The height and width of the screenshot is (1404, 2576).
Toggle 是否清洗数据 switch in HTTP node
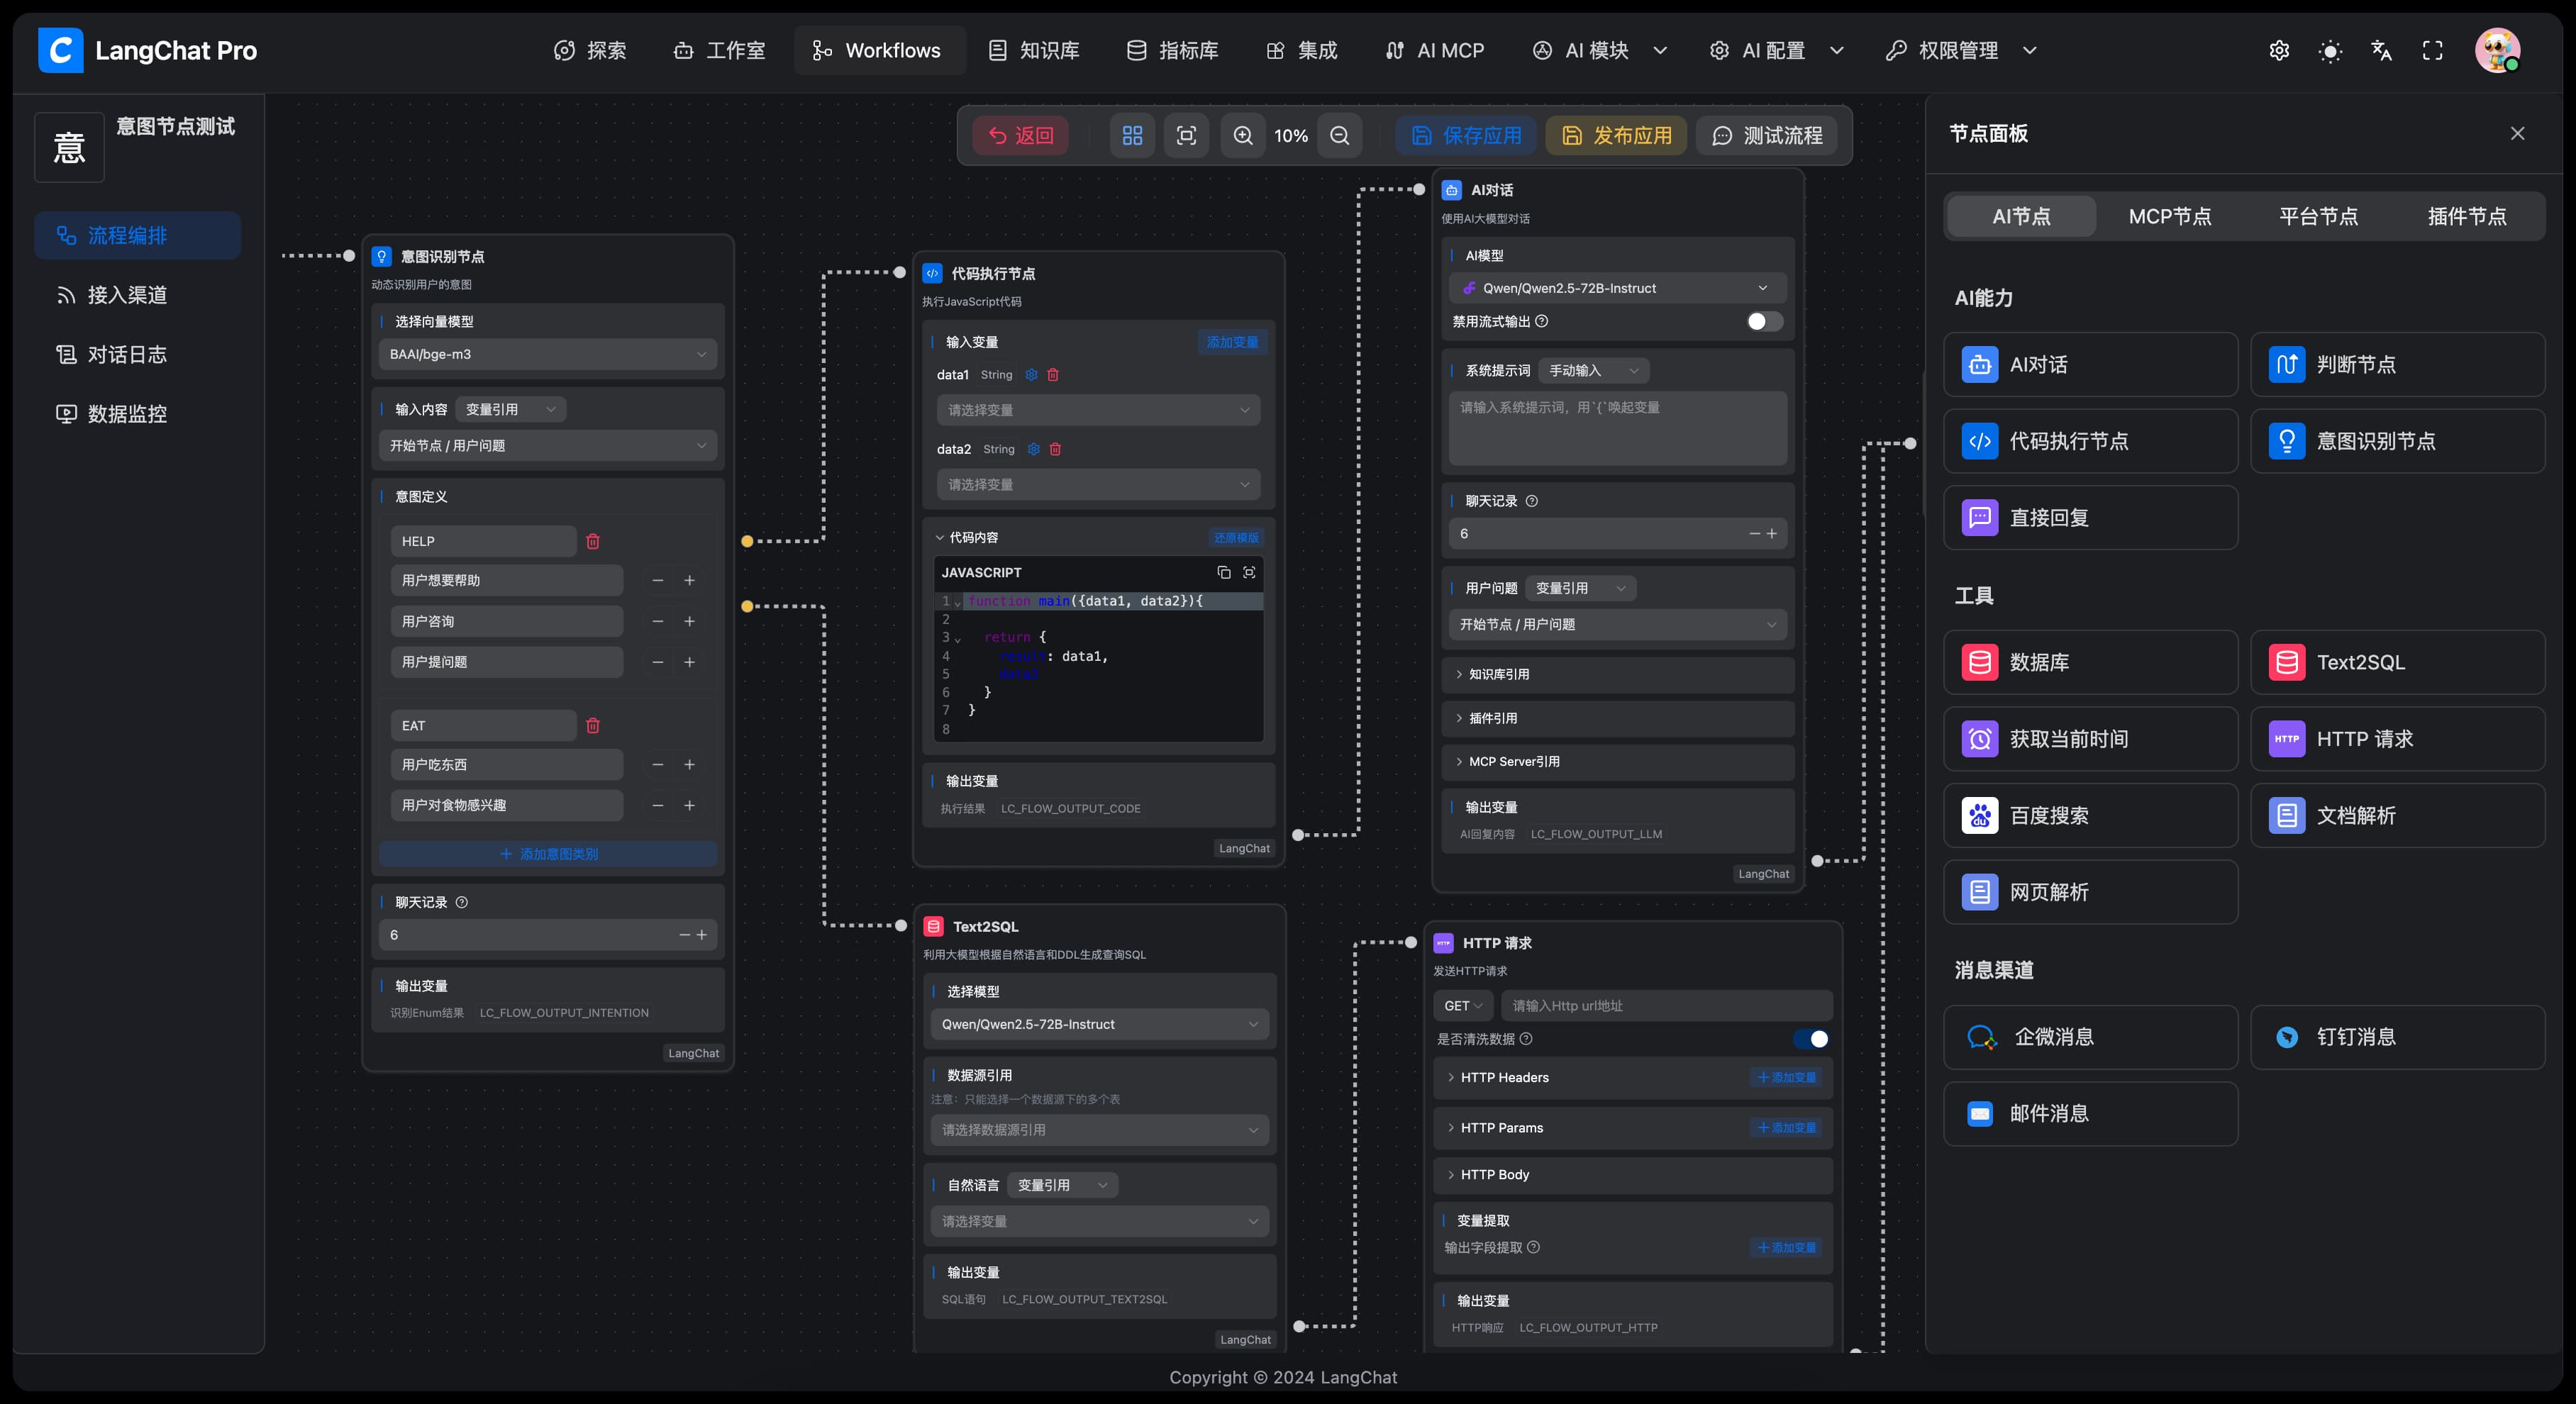click(1811, 1039)
